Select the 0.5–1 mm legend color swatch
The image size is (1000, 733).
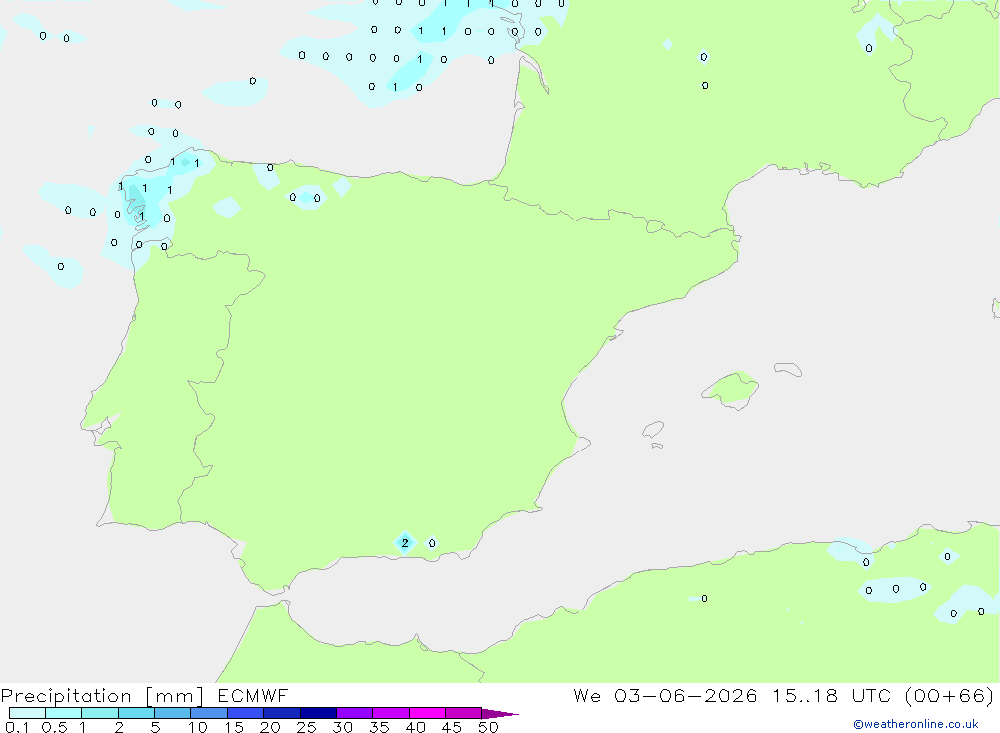[64, 713]
